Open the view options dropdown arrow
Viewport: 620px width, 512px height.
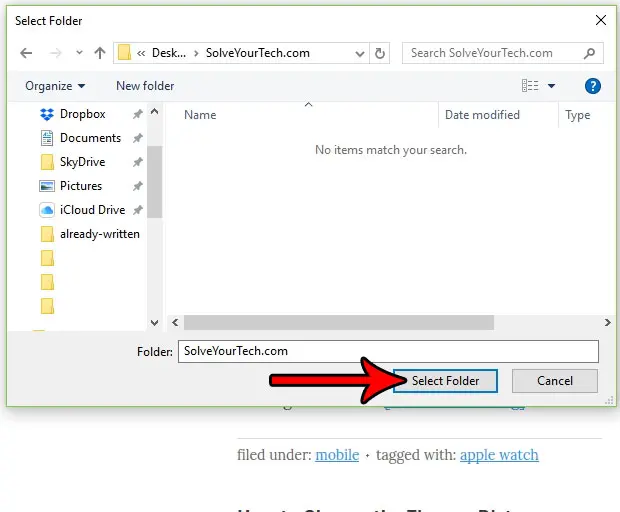[x=551, y=85]
